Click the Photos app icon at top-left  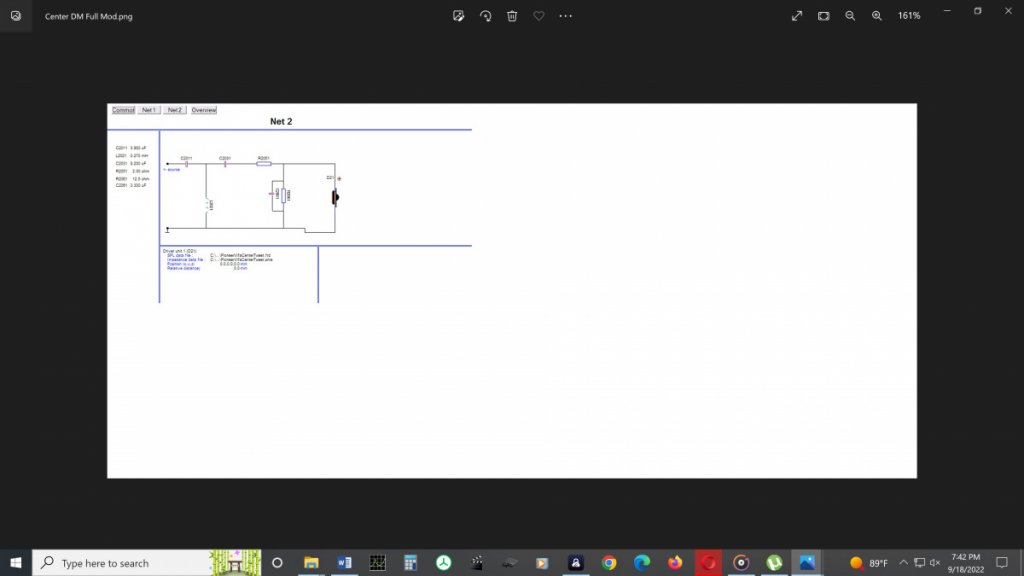pyautogui.click(x=16, y=16)
